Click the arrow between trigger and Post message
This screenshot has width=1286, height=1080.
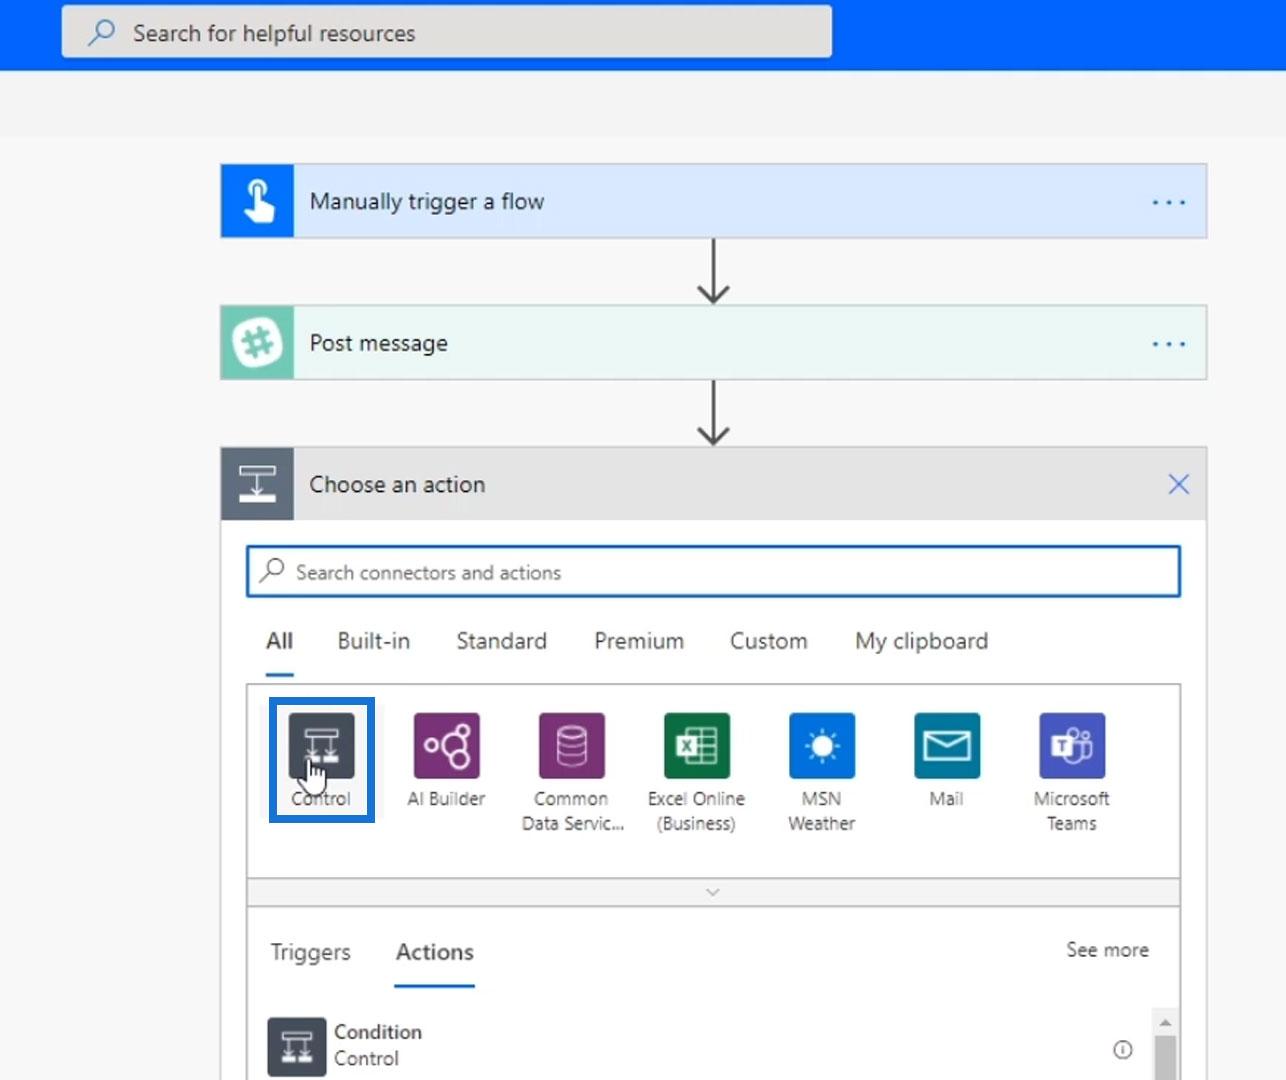(x=713, y=271)
